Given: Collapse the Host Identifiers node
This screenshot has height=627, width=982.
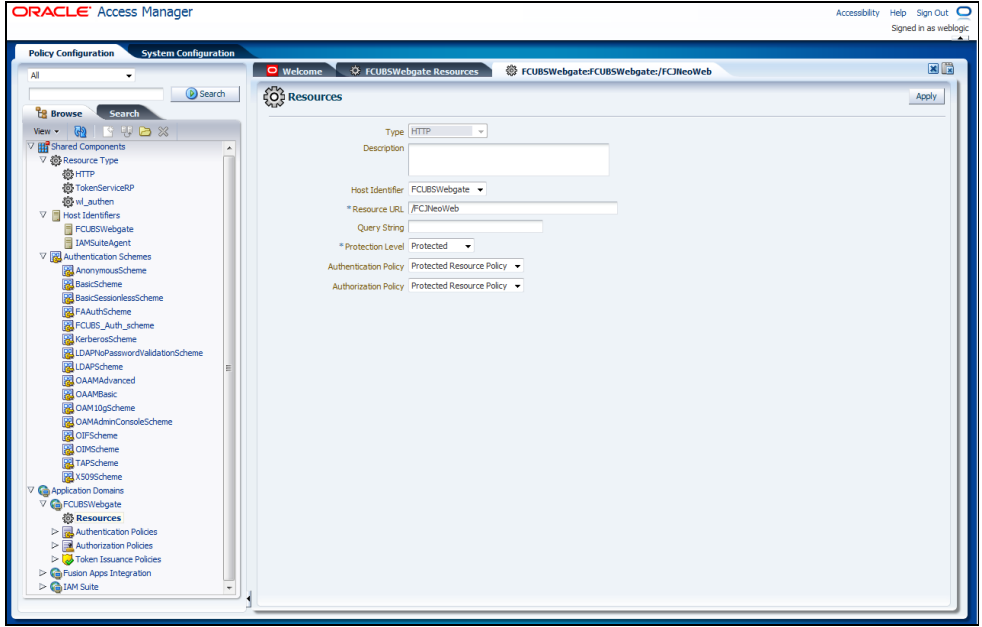Looking at the screenshot, I should coord(43,215).
